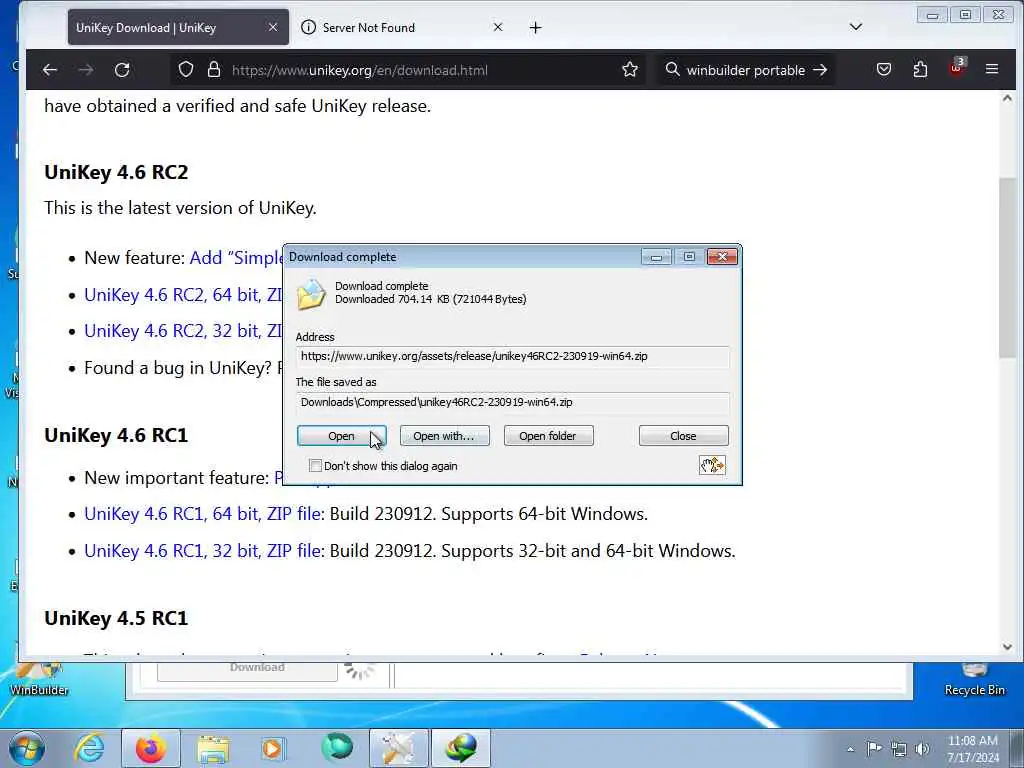Viewport: 1024px width, 768px height.
Task: Click the Open folder button
Action: tap(548, 436)
